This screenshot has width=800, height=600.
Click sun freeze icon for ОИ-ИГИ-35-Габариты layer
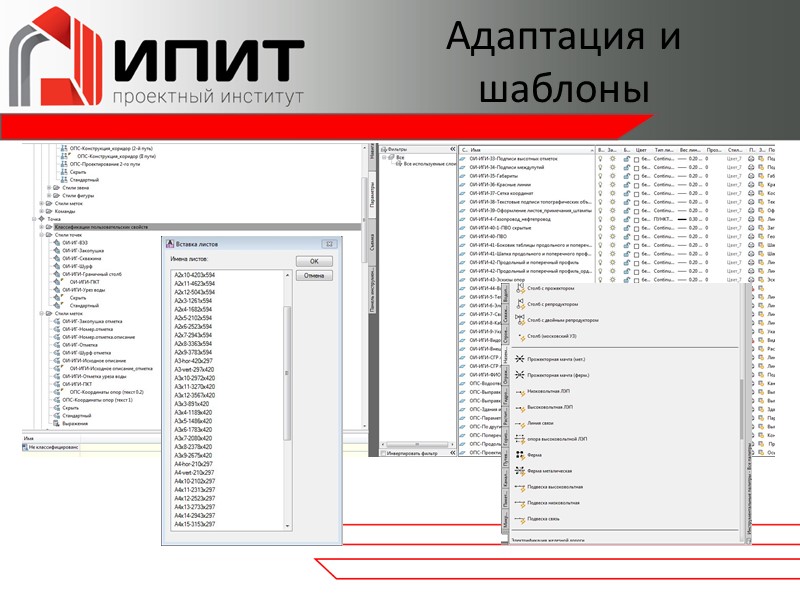coord(613,176)
